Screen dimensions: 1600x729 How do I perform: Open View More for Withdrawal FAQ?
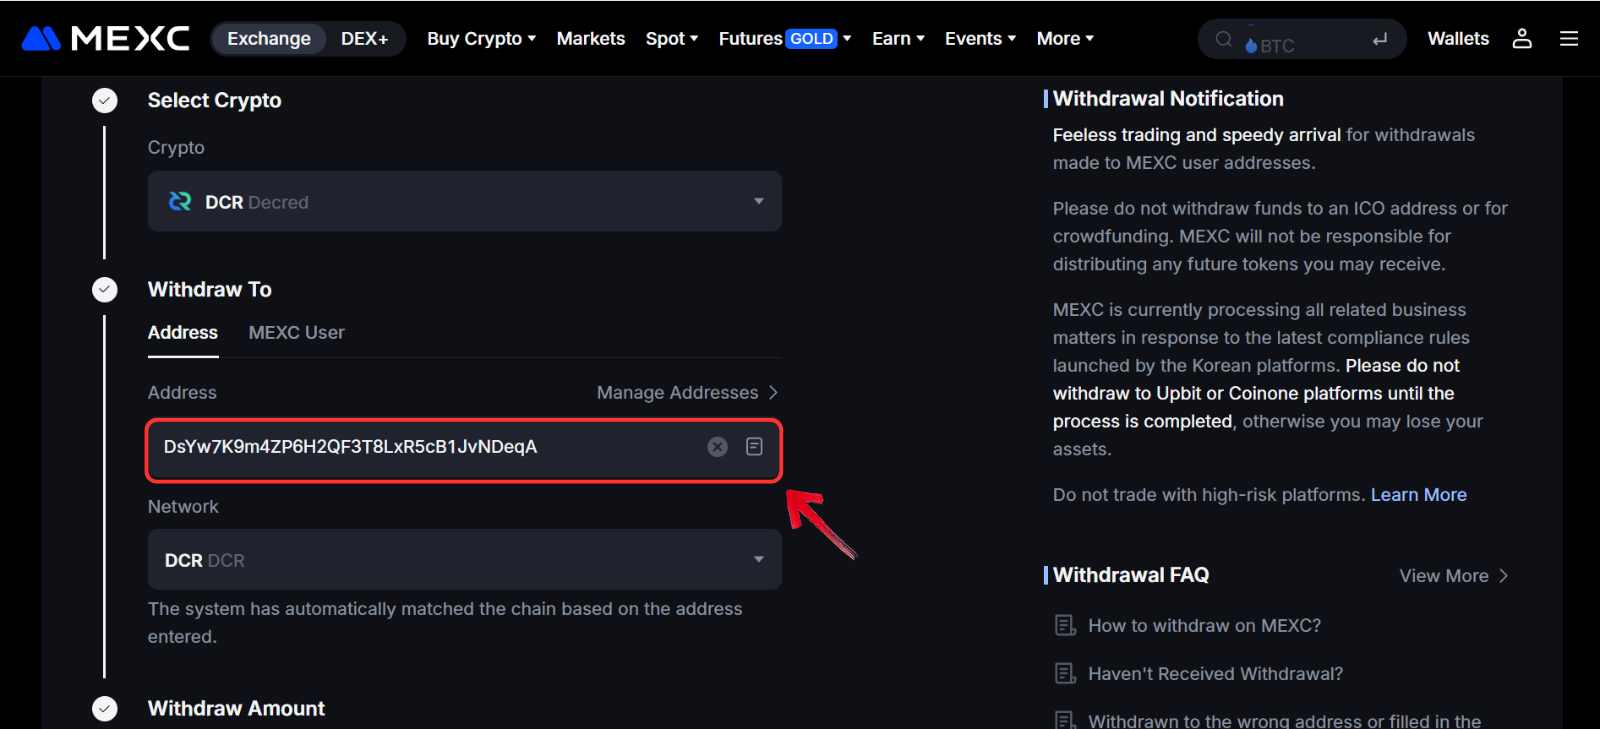coord(1454,575)
